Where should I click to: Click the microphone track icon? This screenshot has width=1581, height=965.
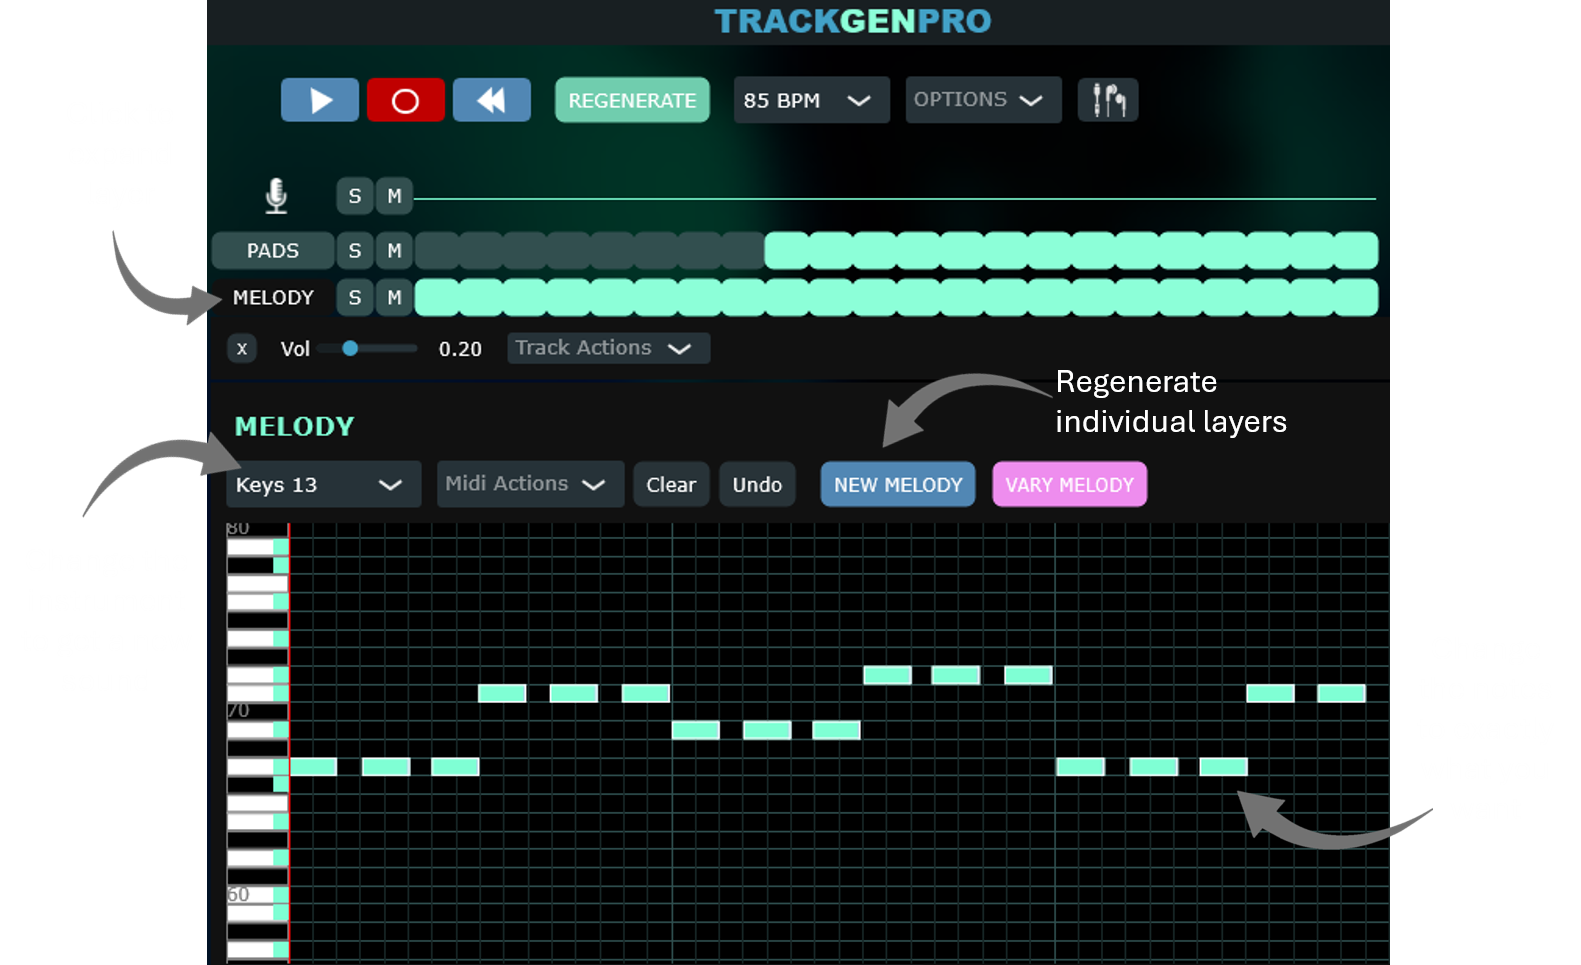coord(277,196)
